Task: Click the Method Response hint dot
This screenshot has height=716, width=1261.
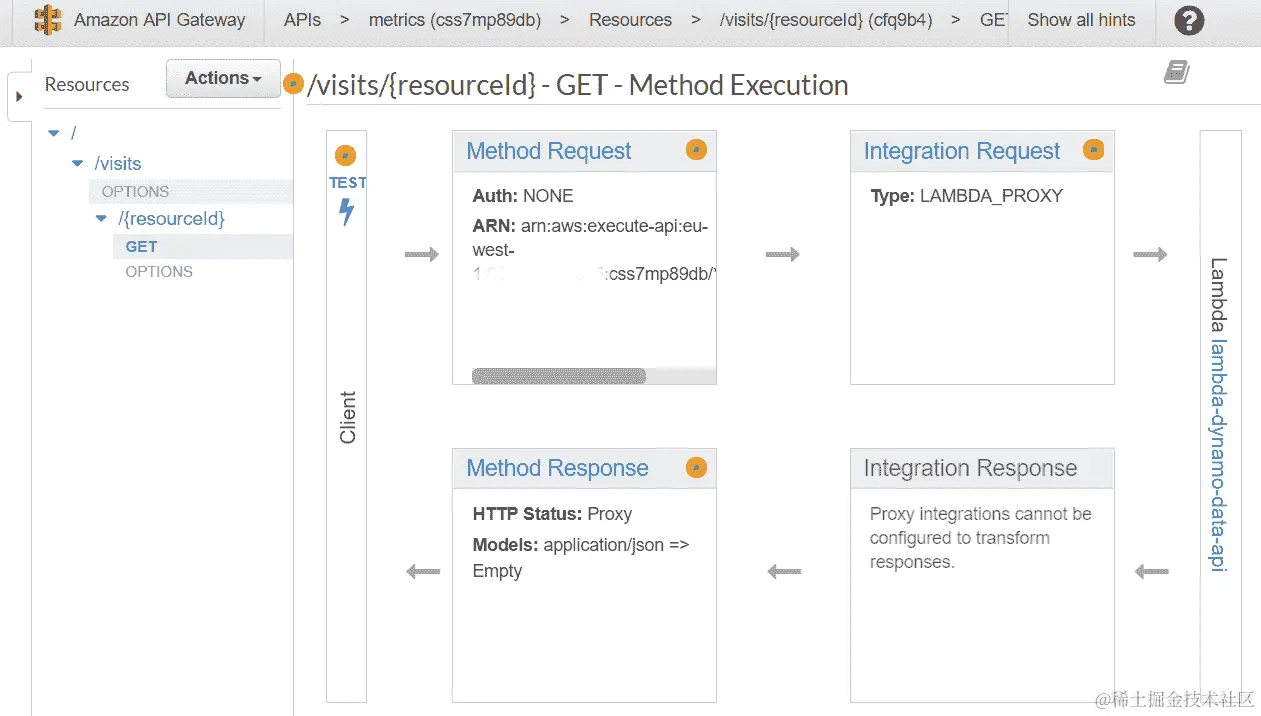Action: (696, 467)
